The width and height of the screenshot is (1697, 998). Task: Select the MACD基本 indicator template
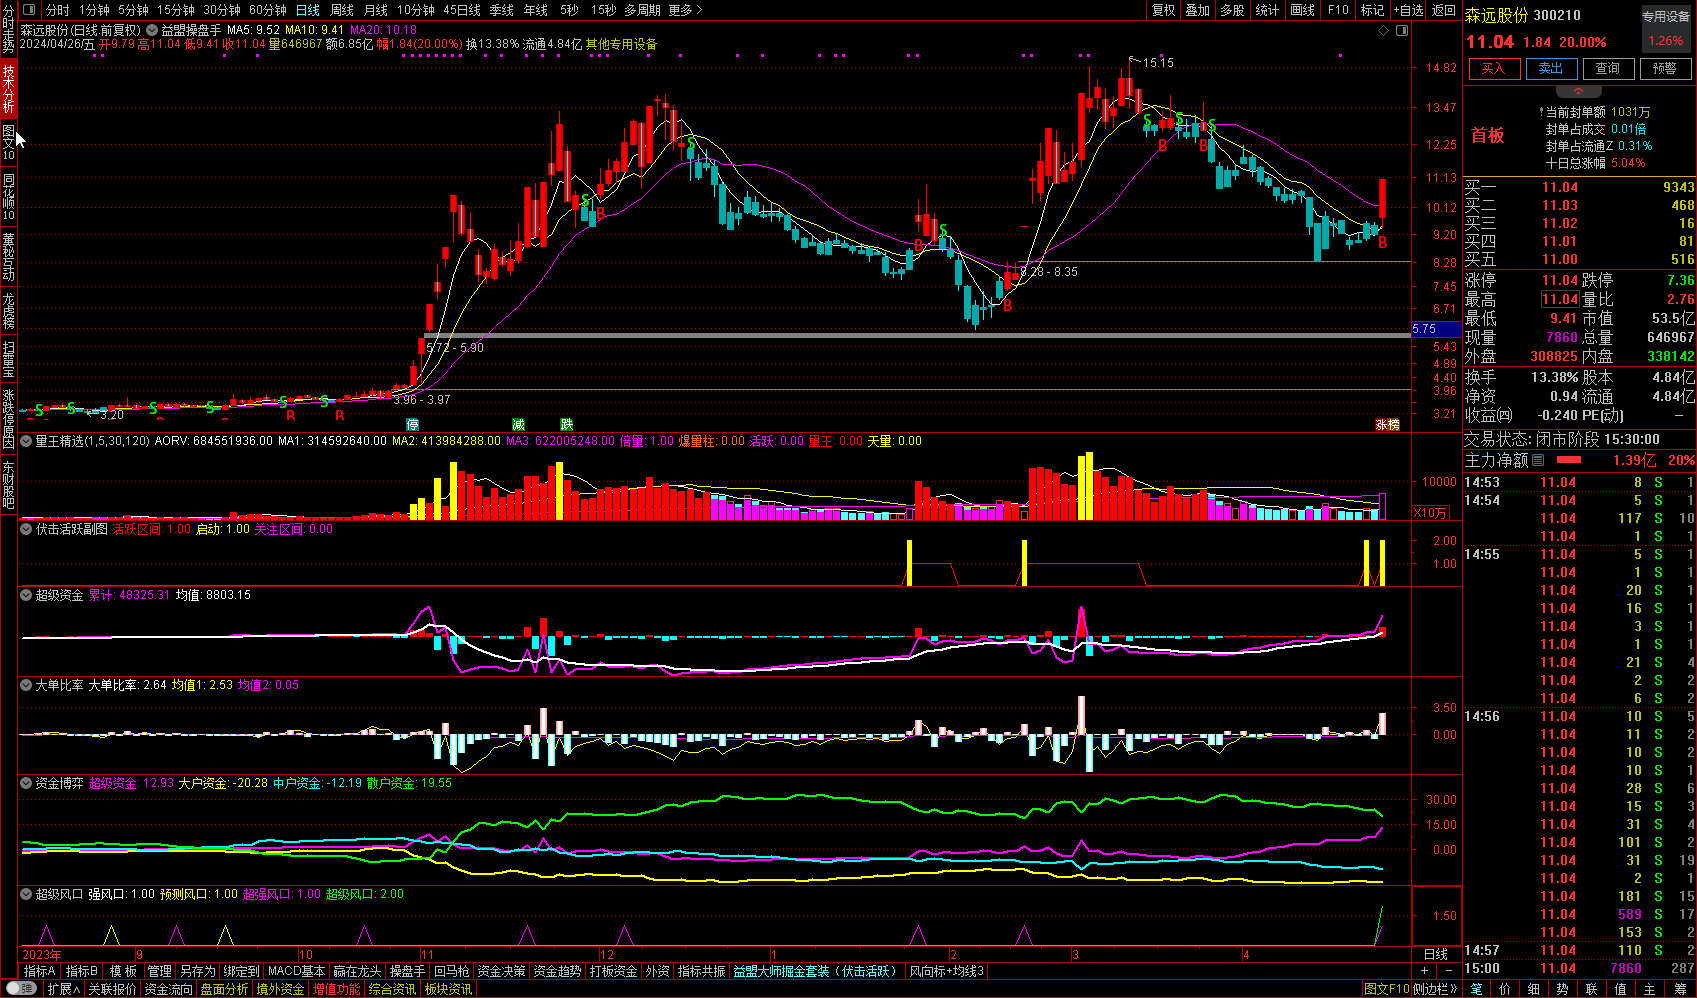tap(296, 971)
